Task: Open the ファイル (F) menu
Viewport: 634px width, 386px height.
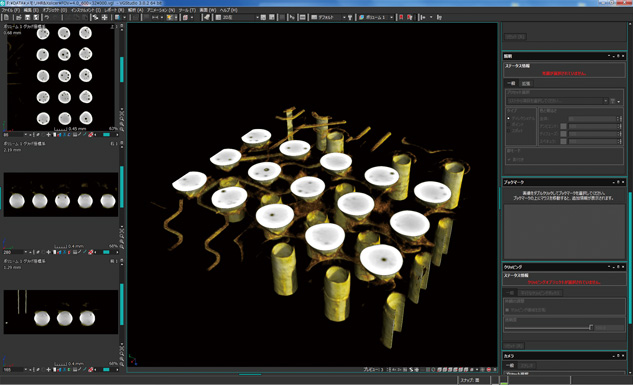Action: 11,10
